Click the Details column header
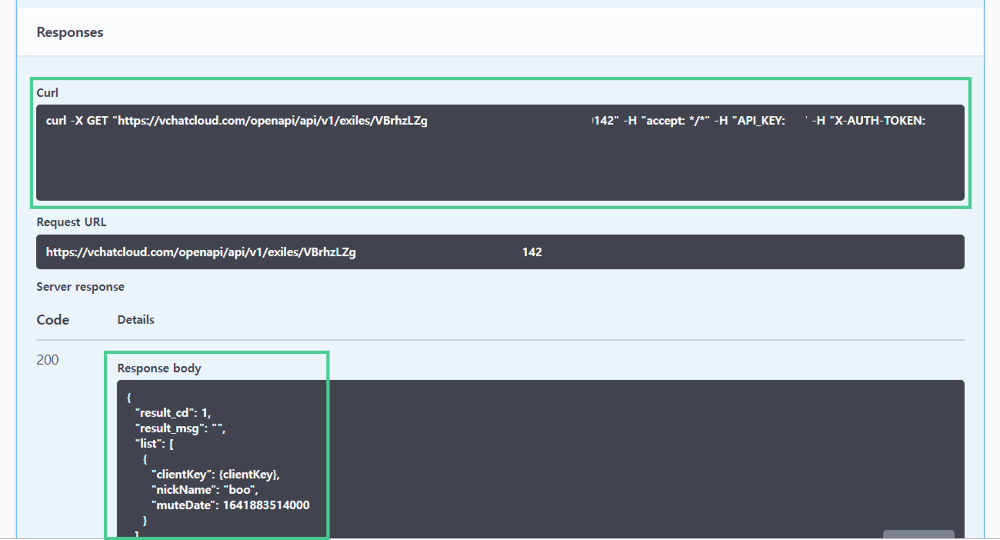Image resolution: width=1000 pixels, height=540 pixels. pos(136,320)
